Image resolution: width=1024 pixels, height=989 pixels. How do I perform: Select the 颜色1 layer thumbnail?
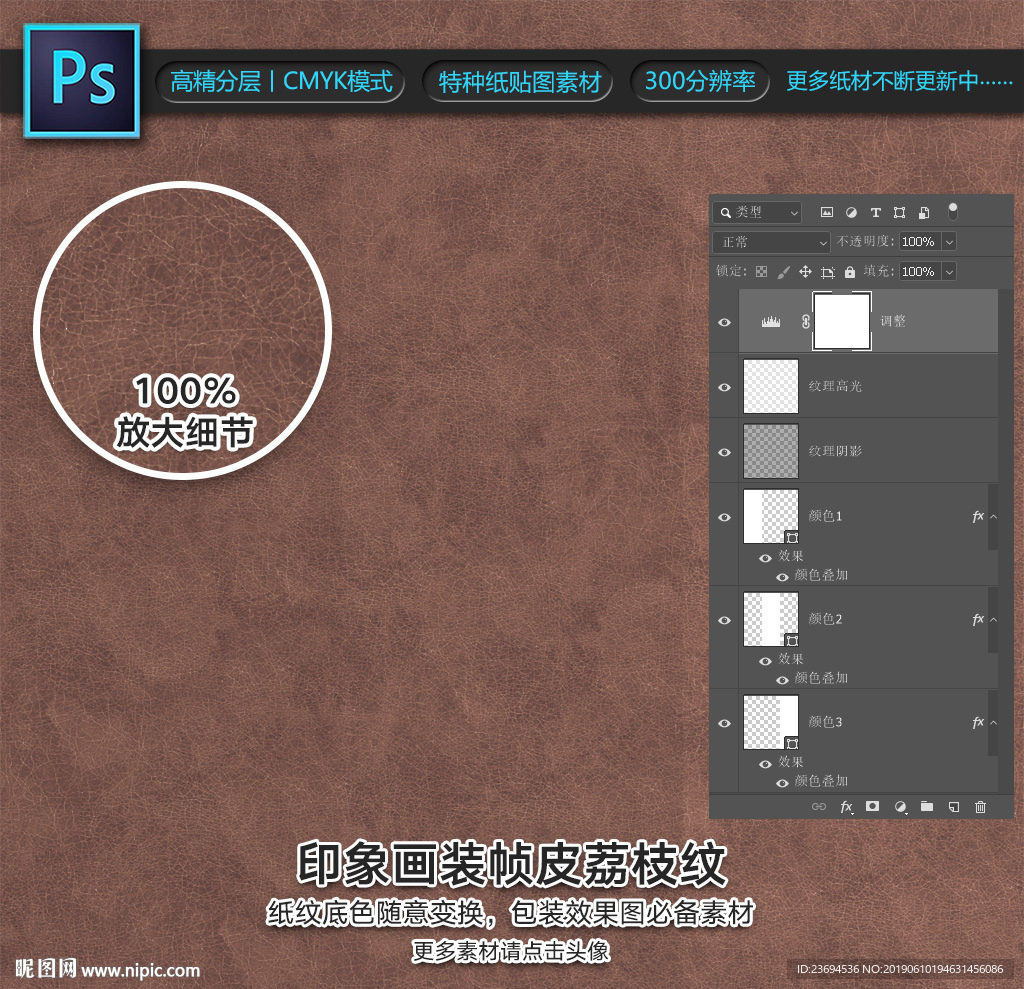click(x=771, y=516)
